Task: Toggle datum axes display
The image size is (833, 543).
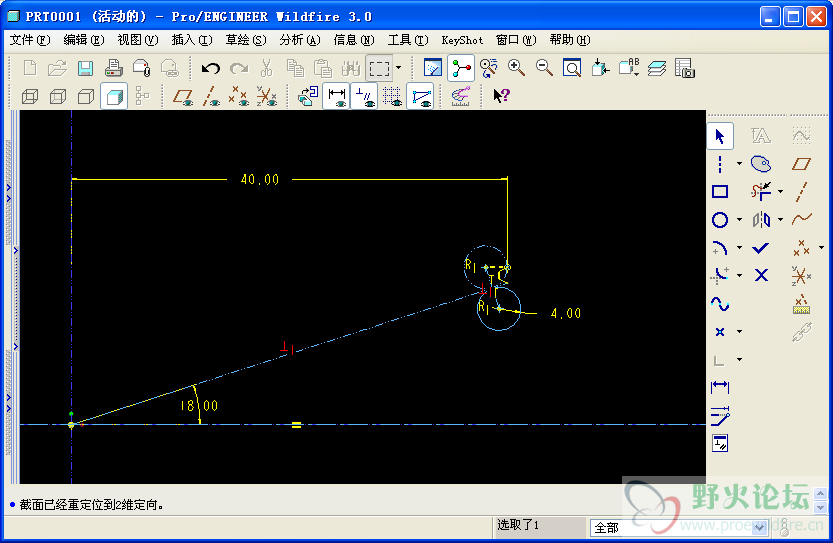Action: tap(211, 96)
